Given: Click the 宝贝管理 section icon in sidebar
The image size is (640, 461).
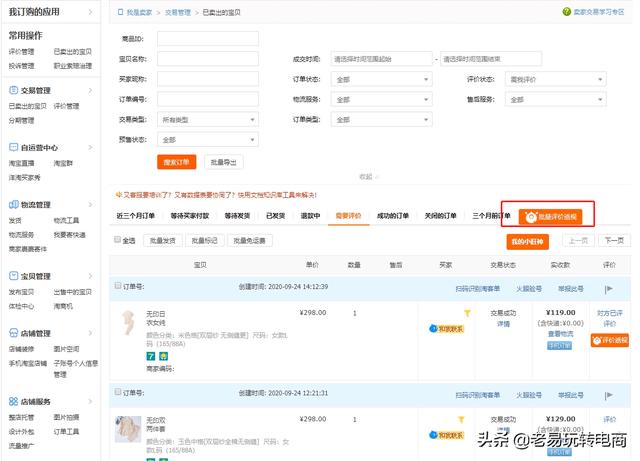Looking at the screenshot, I should tap(14, 275).
